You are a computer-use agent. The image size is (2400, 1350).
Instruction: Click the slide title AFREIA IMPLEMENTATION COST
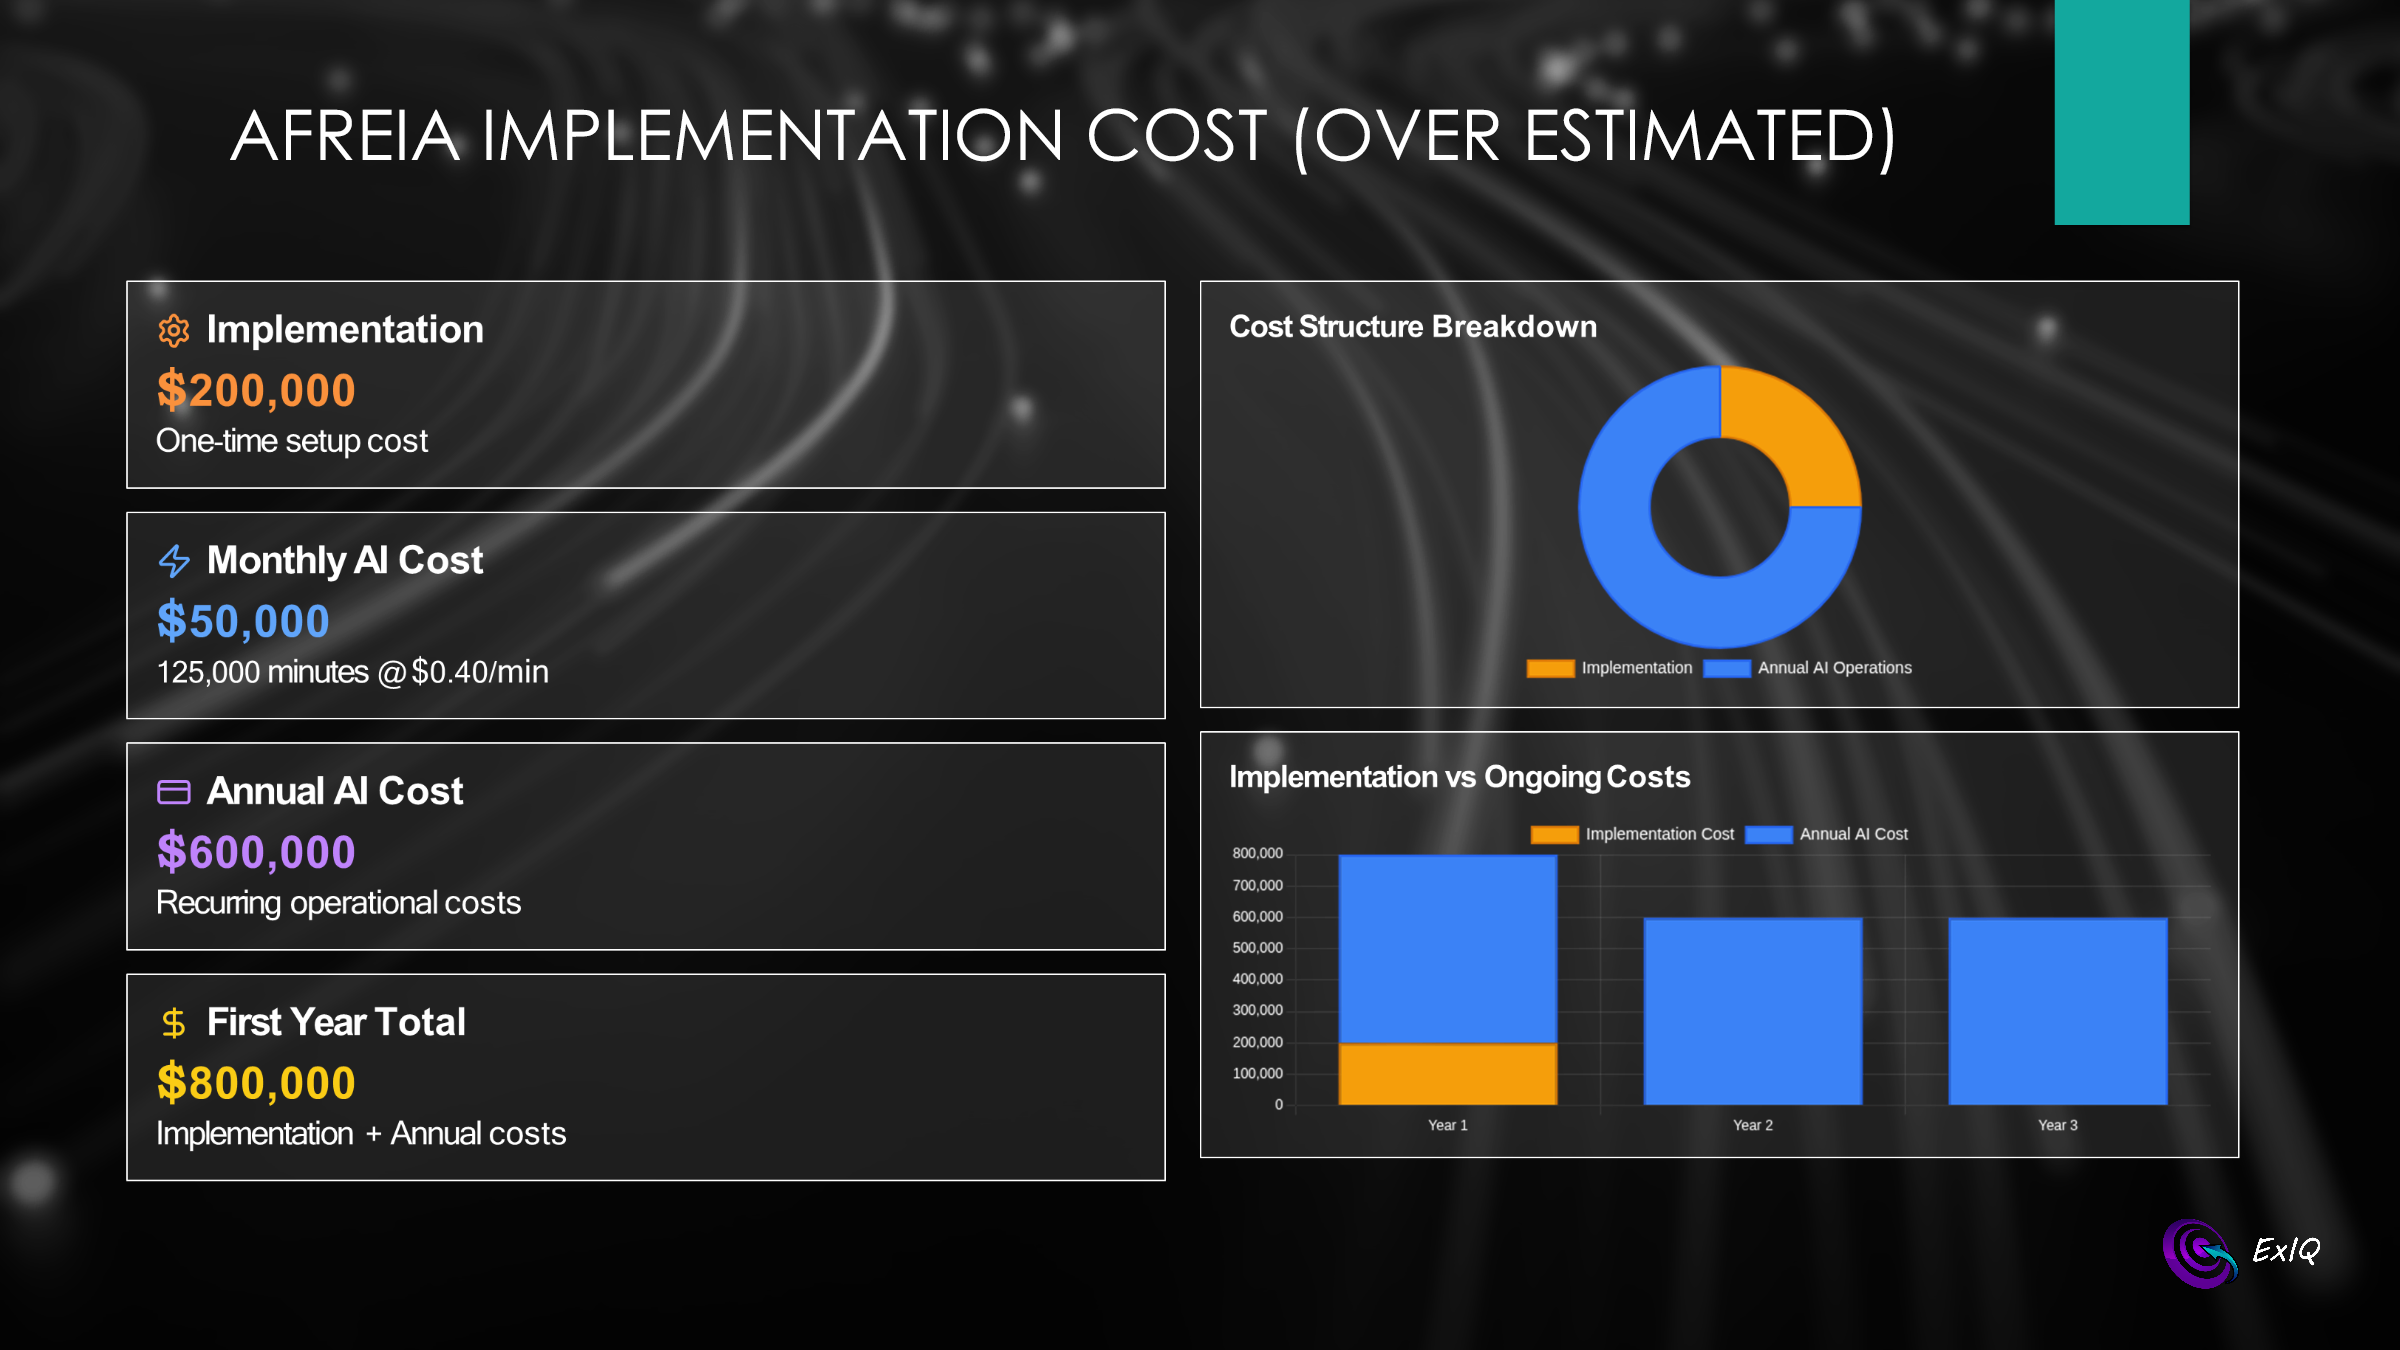1063,137
